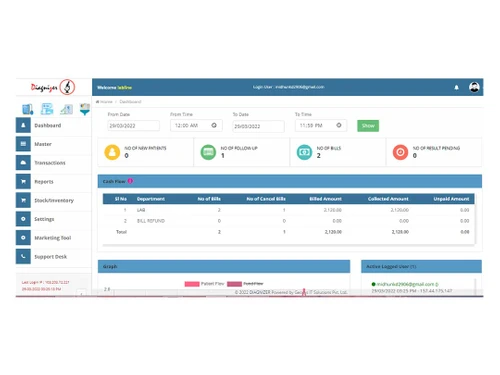
Task: Open the Transactions menu
Action: (53, 163)
